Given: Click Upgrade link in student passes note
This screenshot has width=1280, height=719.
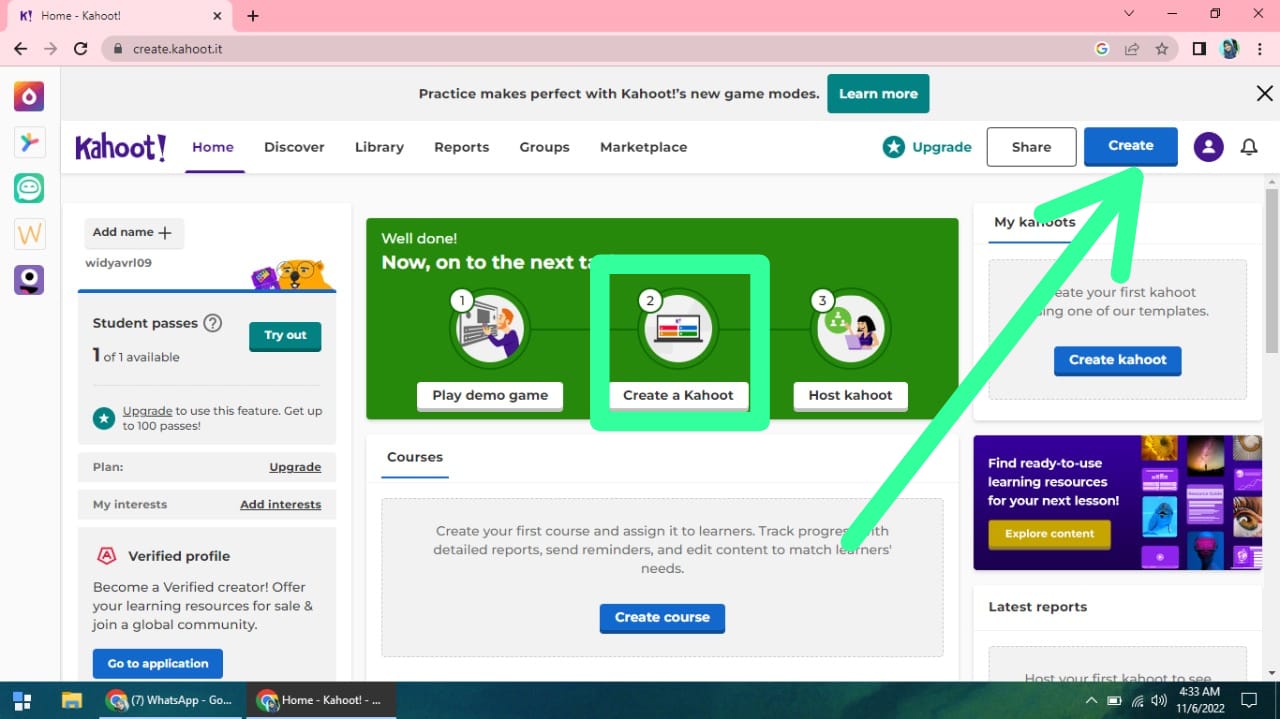Looking at the screenshot, I should tap(147, 411).
